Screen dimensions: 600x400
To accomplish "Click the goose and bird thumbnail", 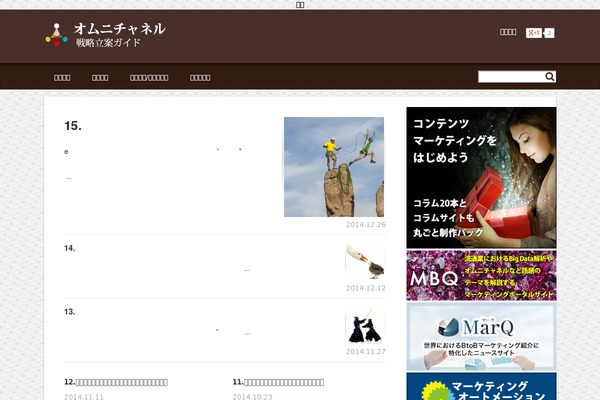I will point(365,262).
